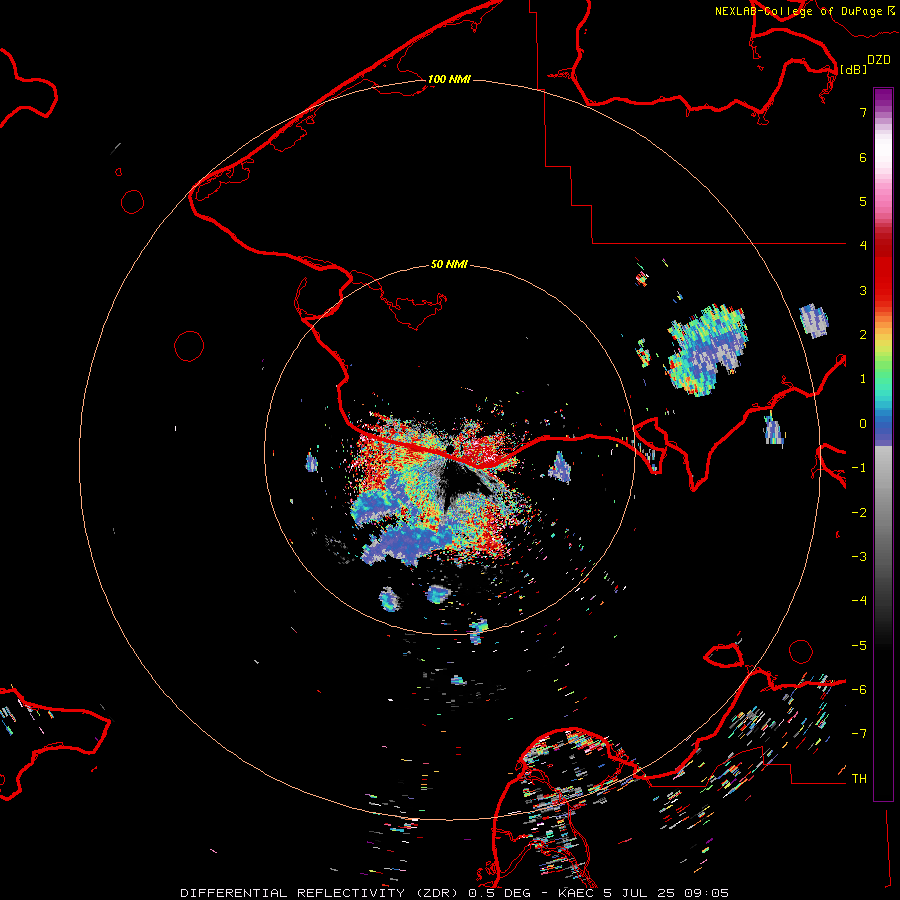Click the 4 value on color scale
The height and width of the screenshot is (900, 900).
pos(863,245)
